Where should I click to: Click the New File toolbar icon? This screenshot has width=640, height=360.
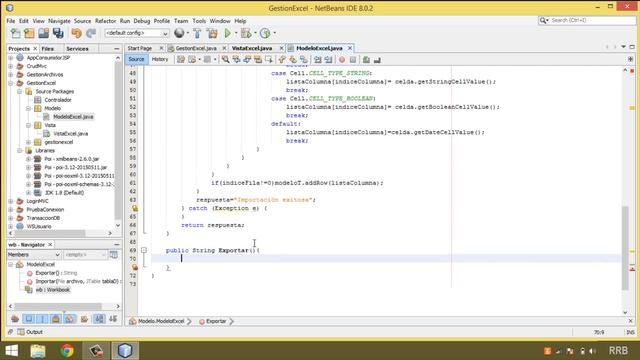[x=16, y=33]
